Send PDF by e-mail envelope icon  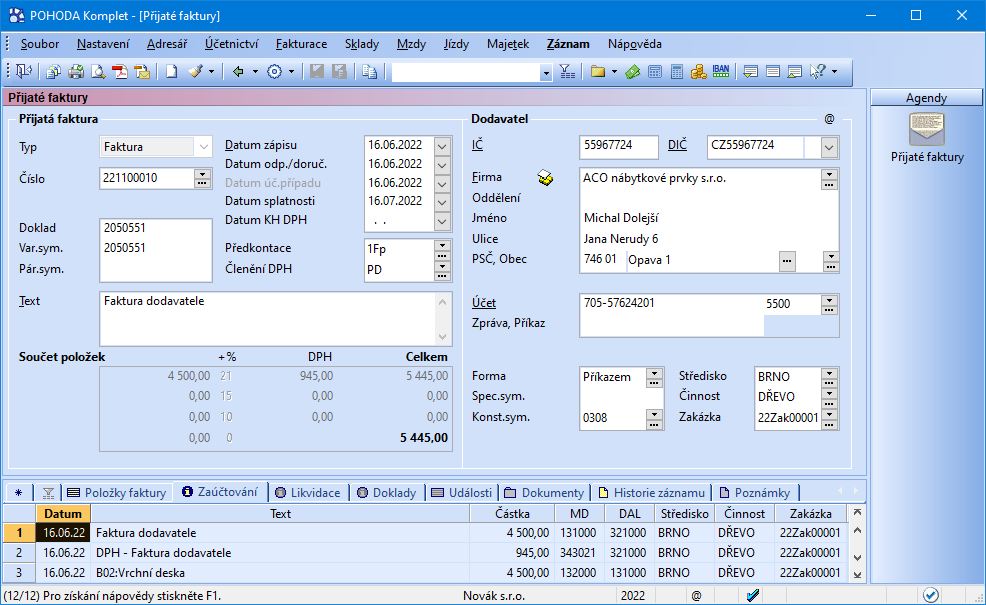coord(143,72)
